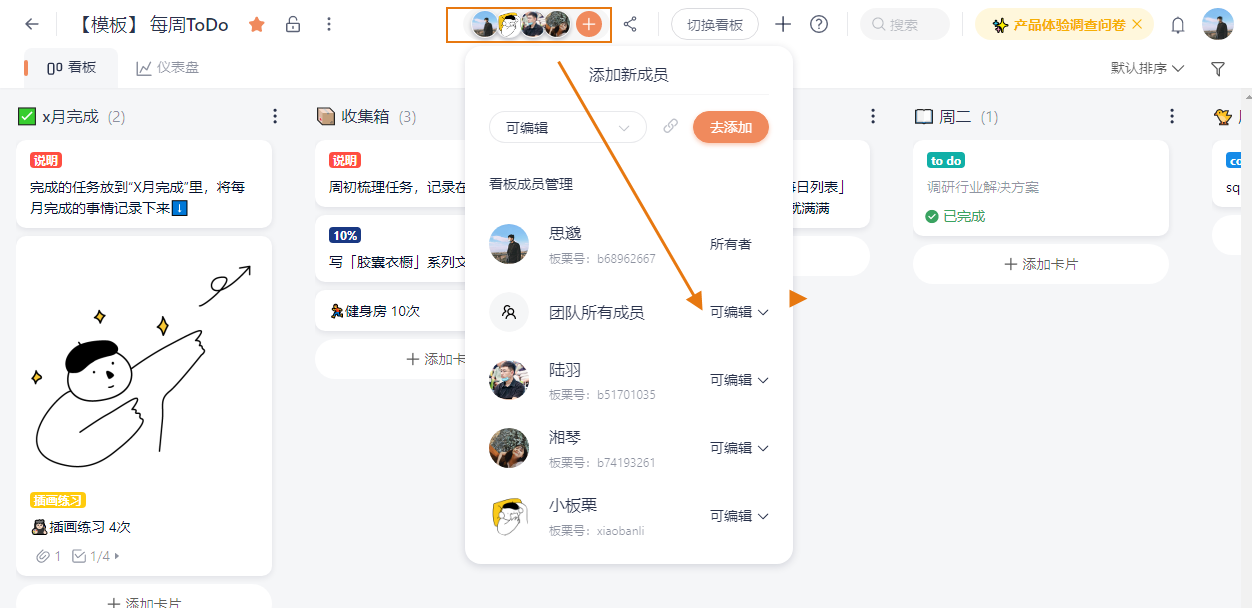1252x608 pixels.
Task: Expand the 可编辑 permission combo box
Action: [567, 127]
